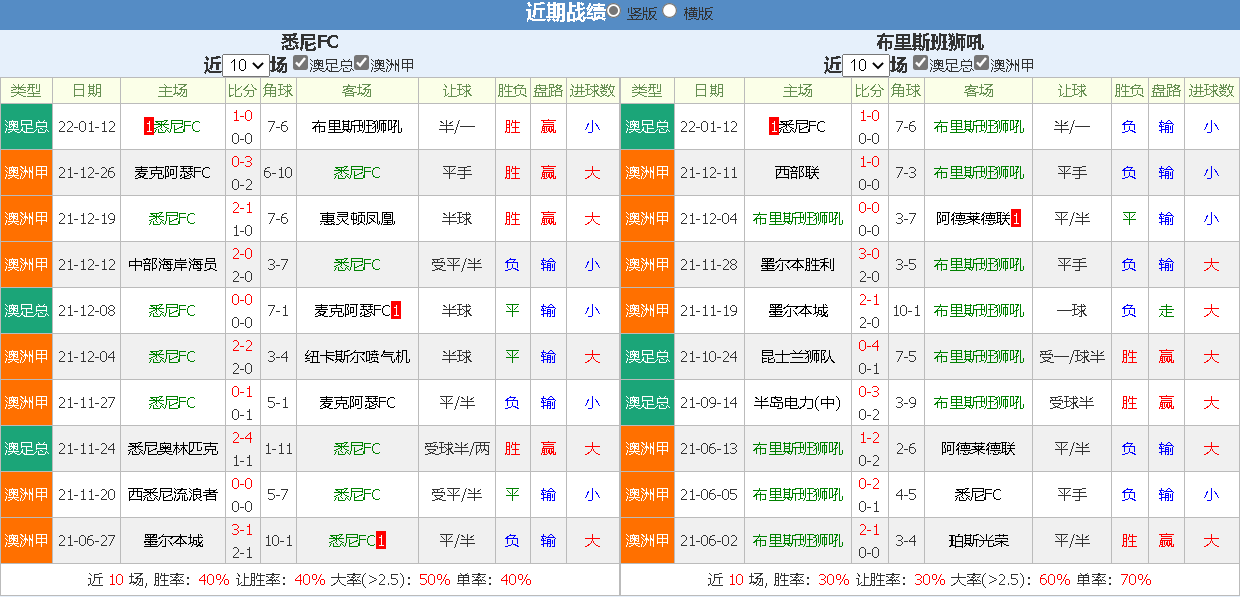Click 麦克阿瑟FC home team on 21-12-26 row

click(x=173, y=173)
